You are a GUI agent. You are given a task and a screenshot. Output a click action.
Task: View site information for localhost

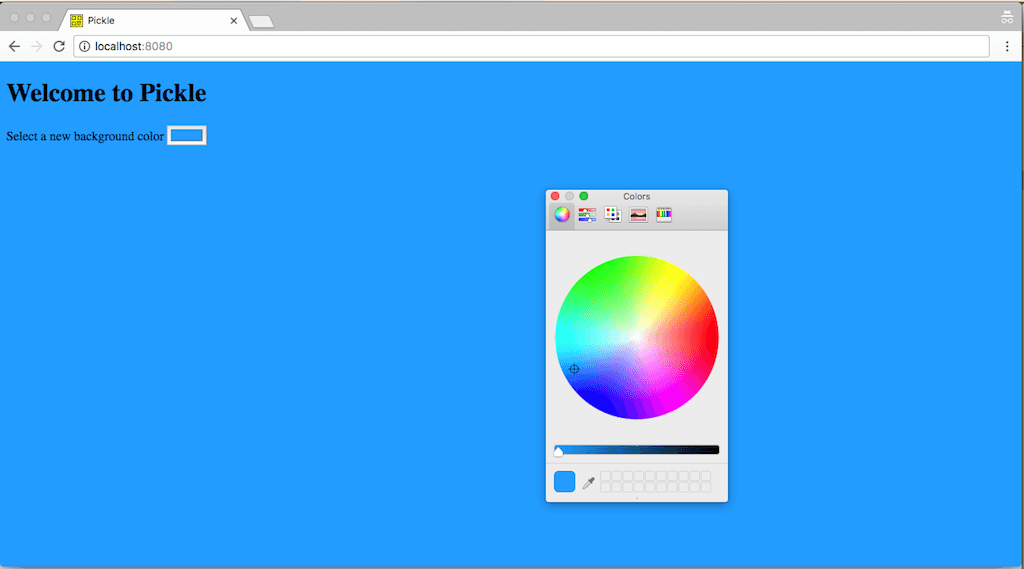coord(84,46)
